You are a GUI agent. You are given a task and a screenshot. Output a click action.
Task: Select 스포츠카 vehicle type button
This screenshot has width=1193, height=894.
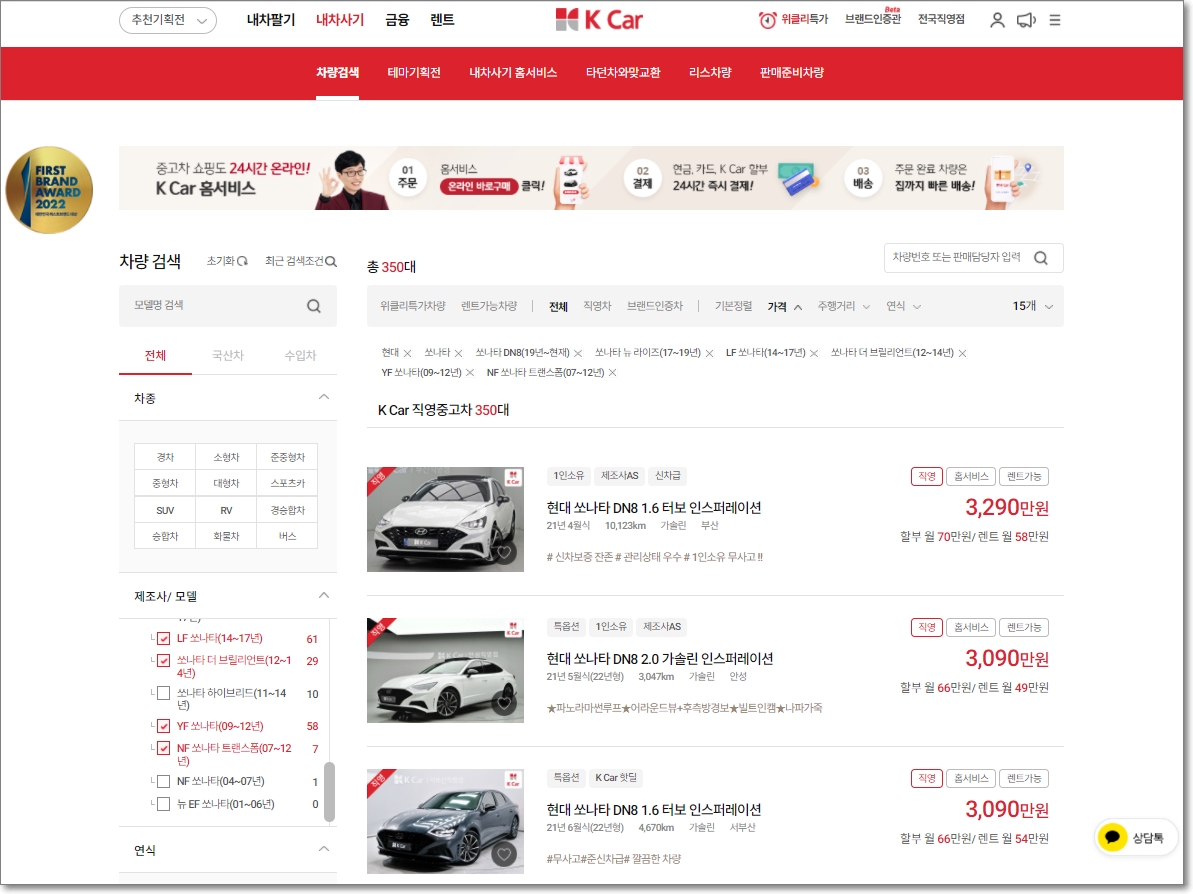(288, 483)
